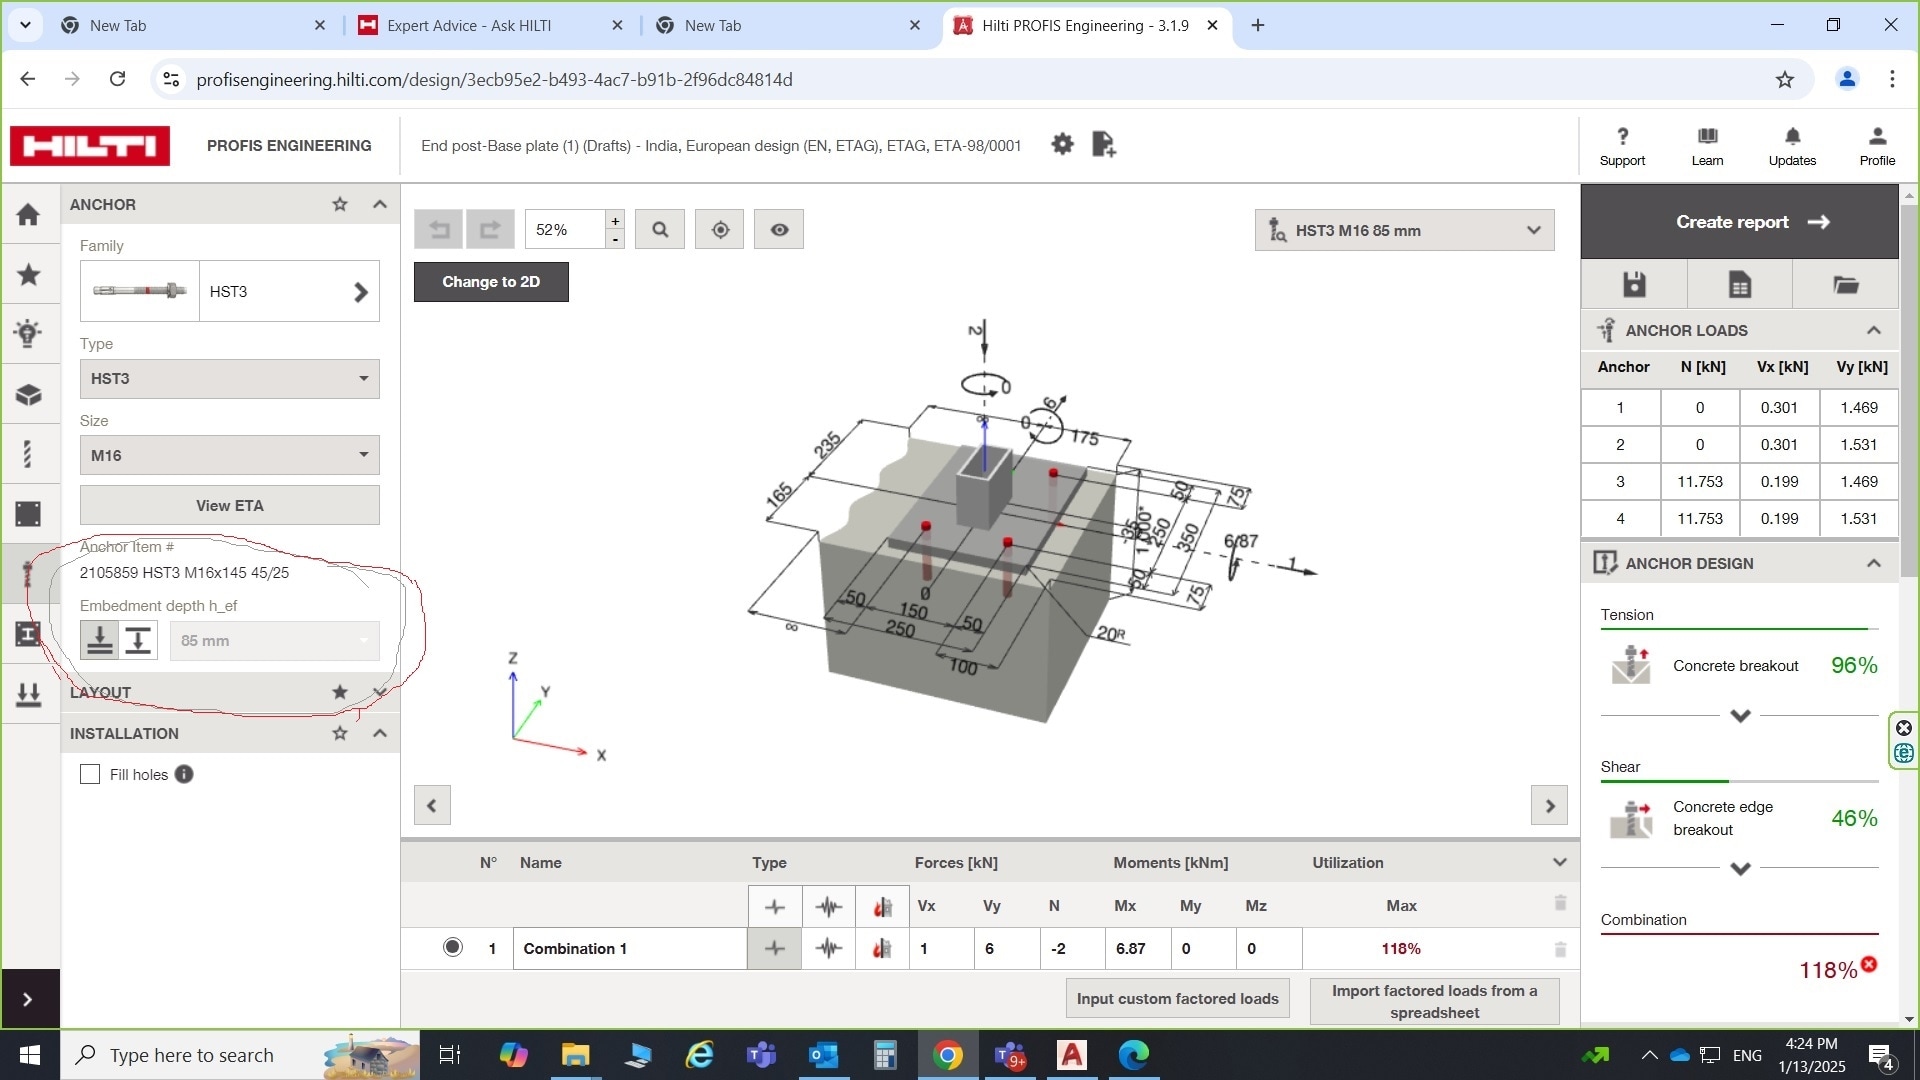Click the 3D box icon in the sidebar
The height and width of the screenshot is (1080, 1920).
coord(29,394)
